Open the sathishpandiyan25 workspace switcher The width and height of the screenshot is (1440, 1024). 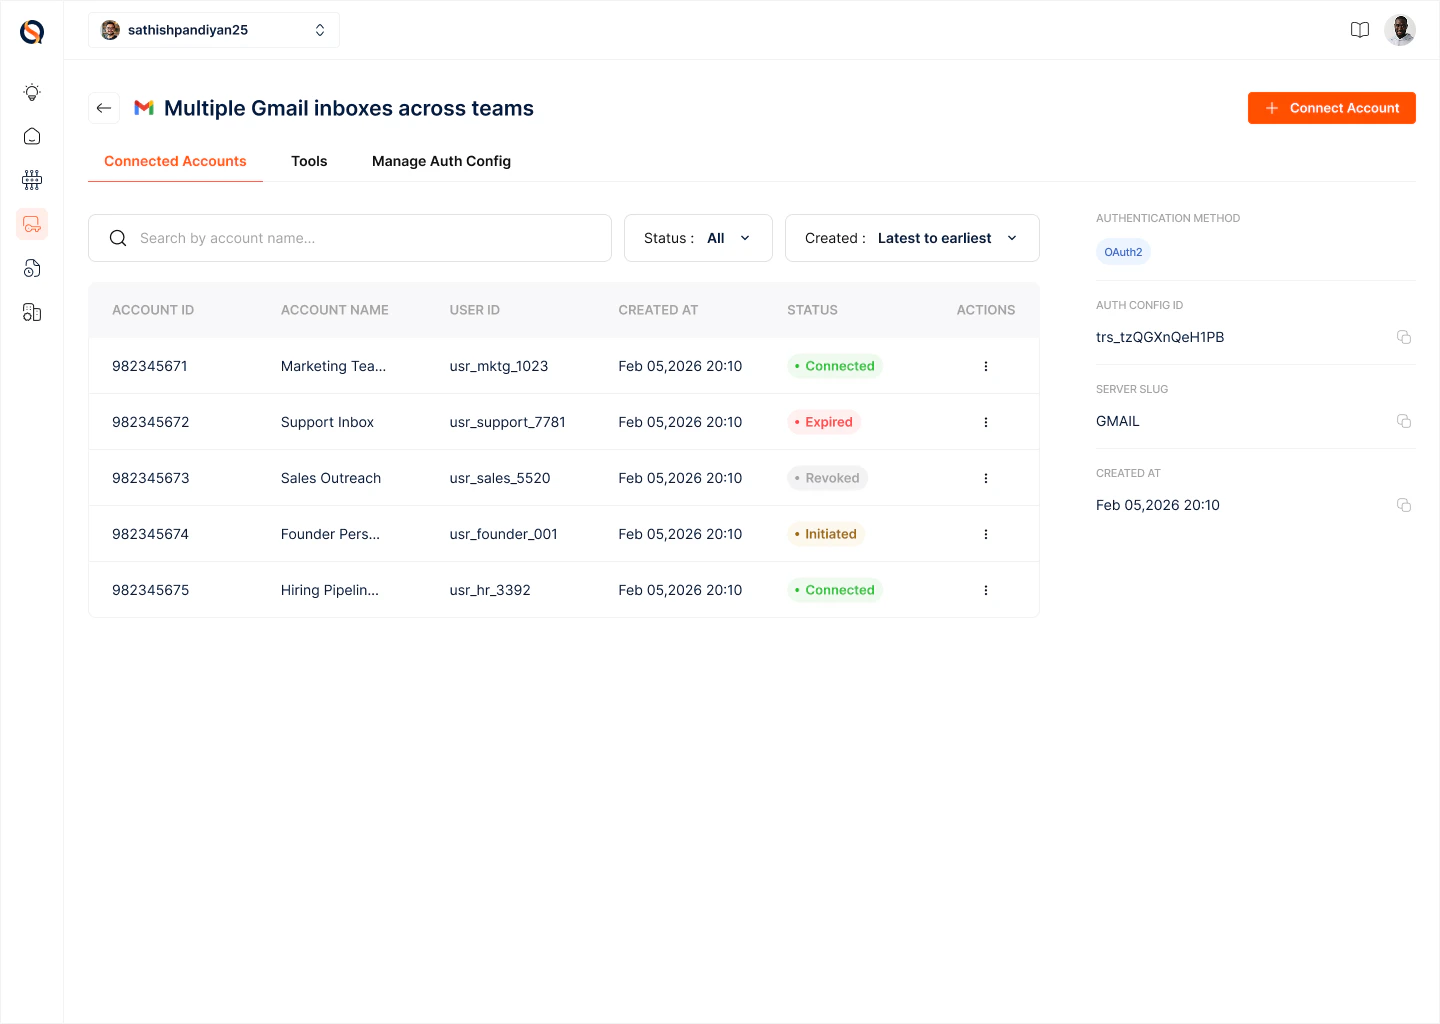214,30
